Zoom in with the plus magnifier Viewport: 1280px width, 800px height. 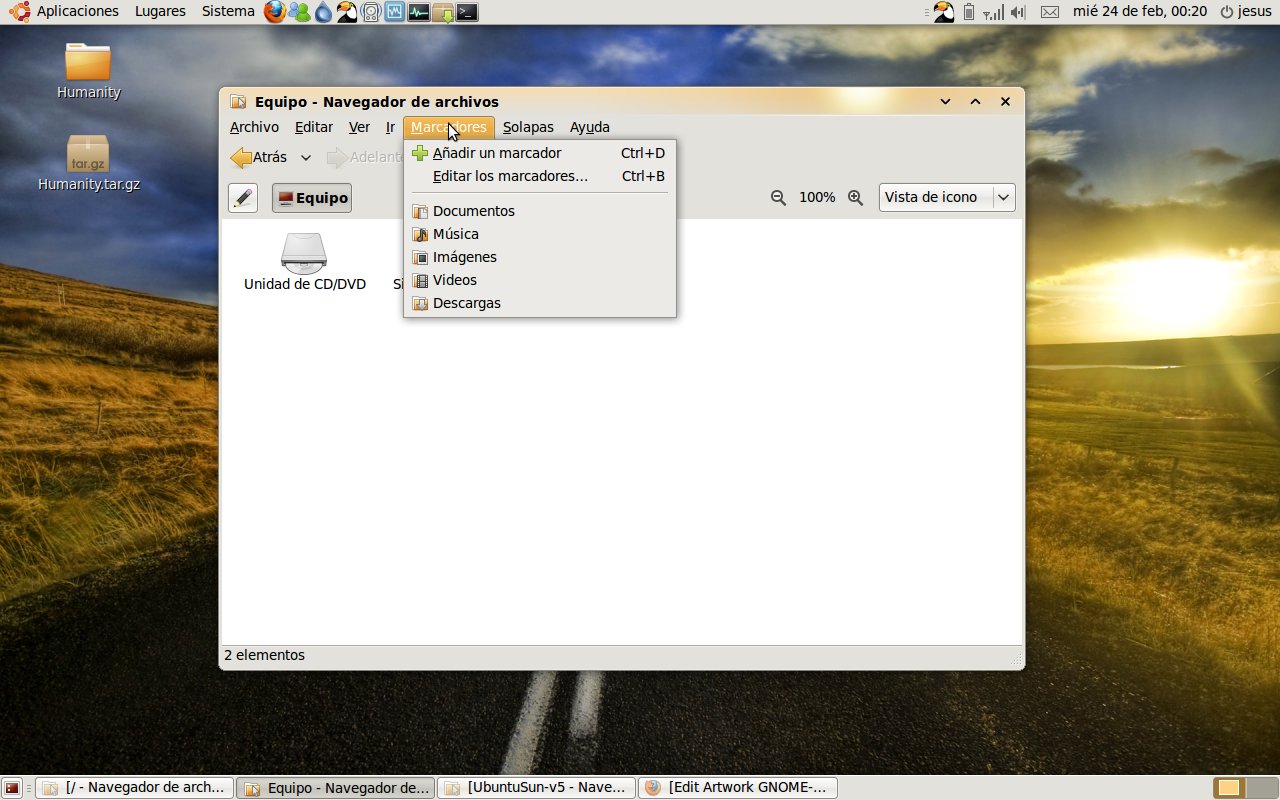tap(855, 198)
